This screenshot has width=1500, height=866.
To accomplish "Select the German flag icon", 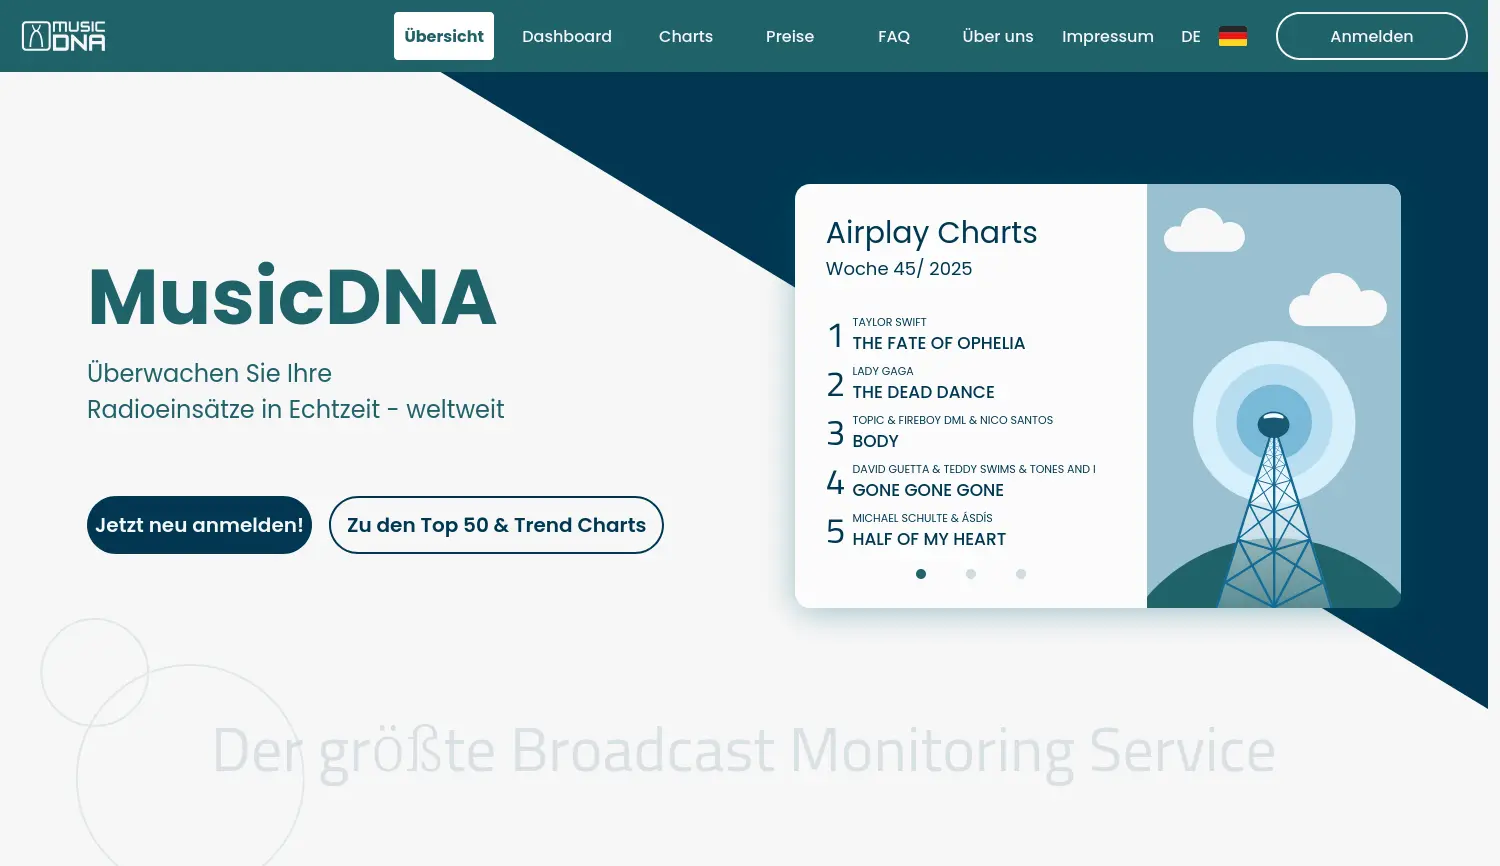I will 1234,35.
